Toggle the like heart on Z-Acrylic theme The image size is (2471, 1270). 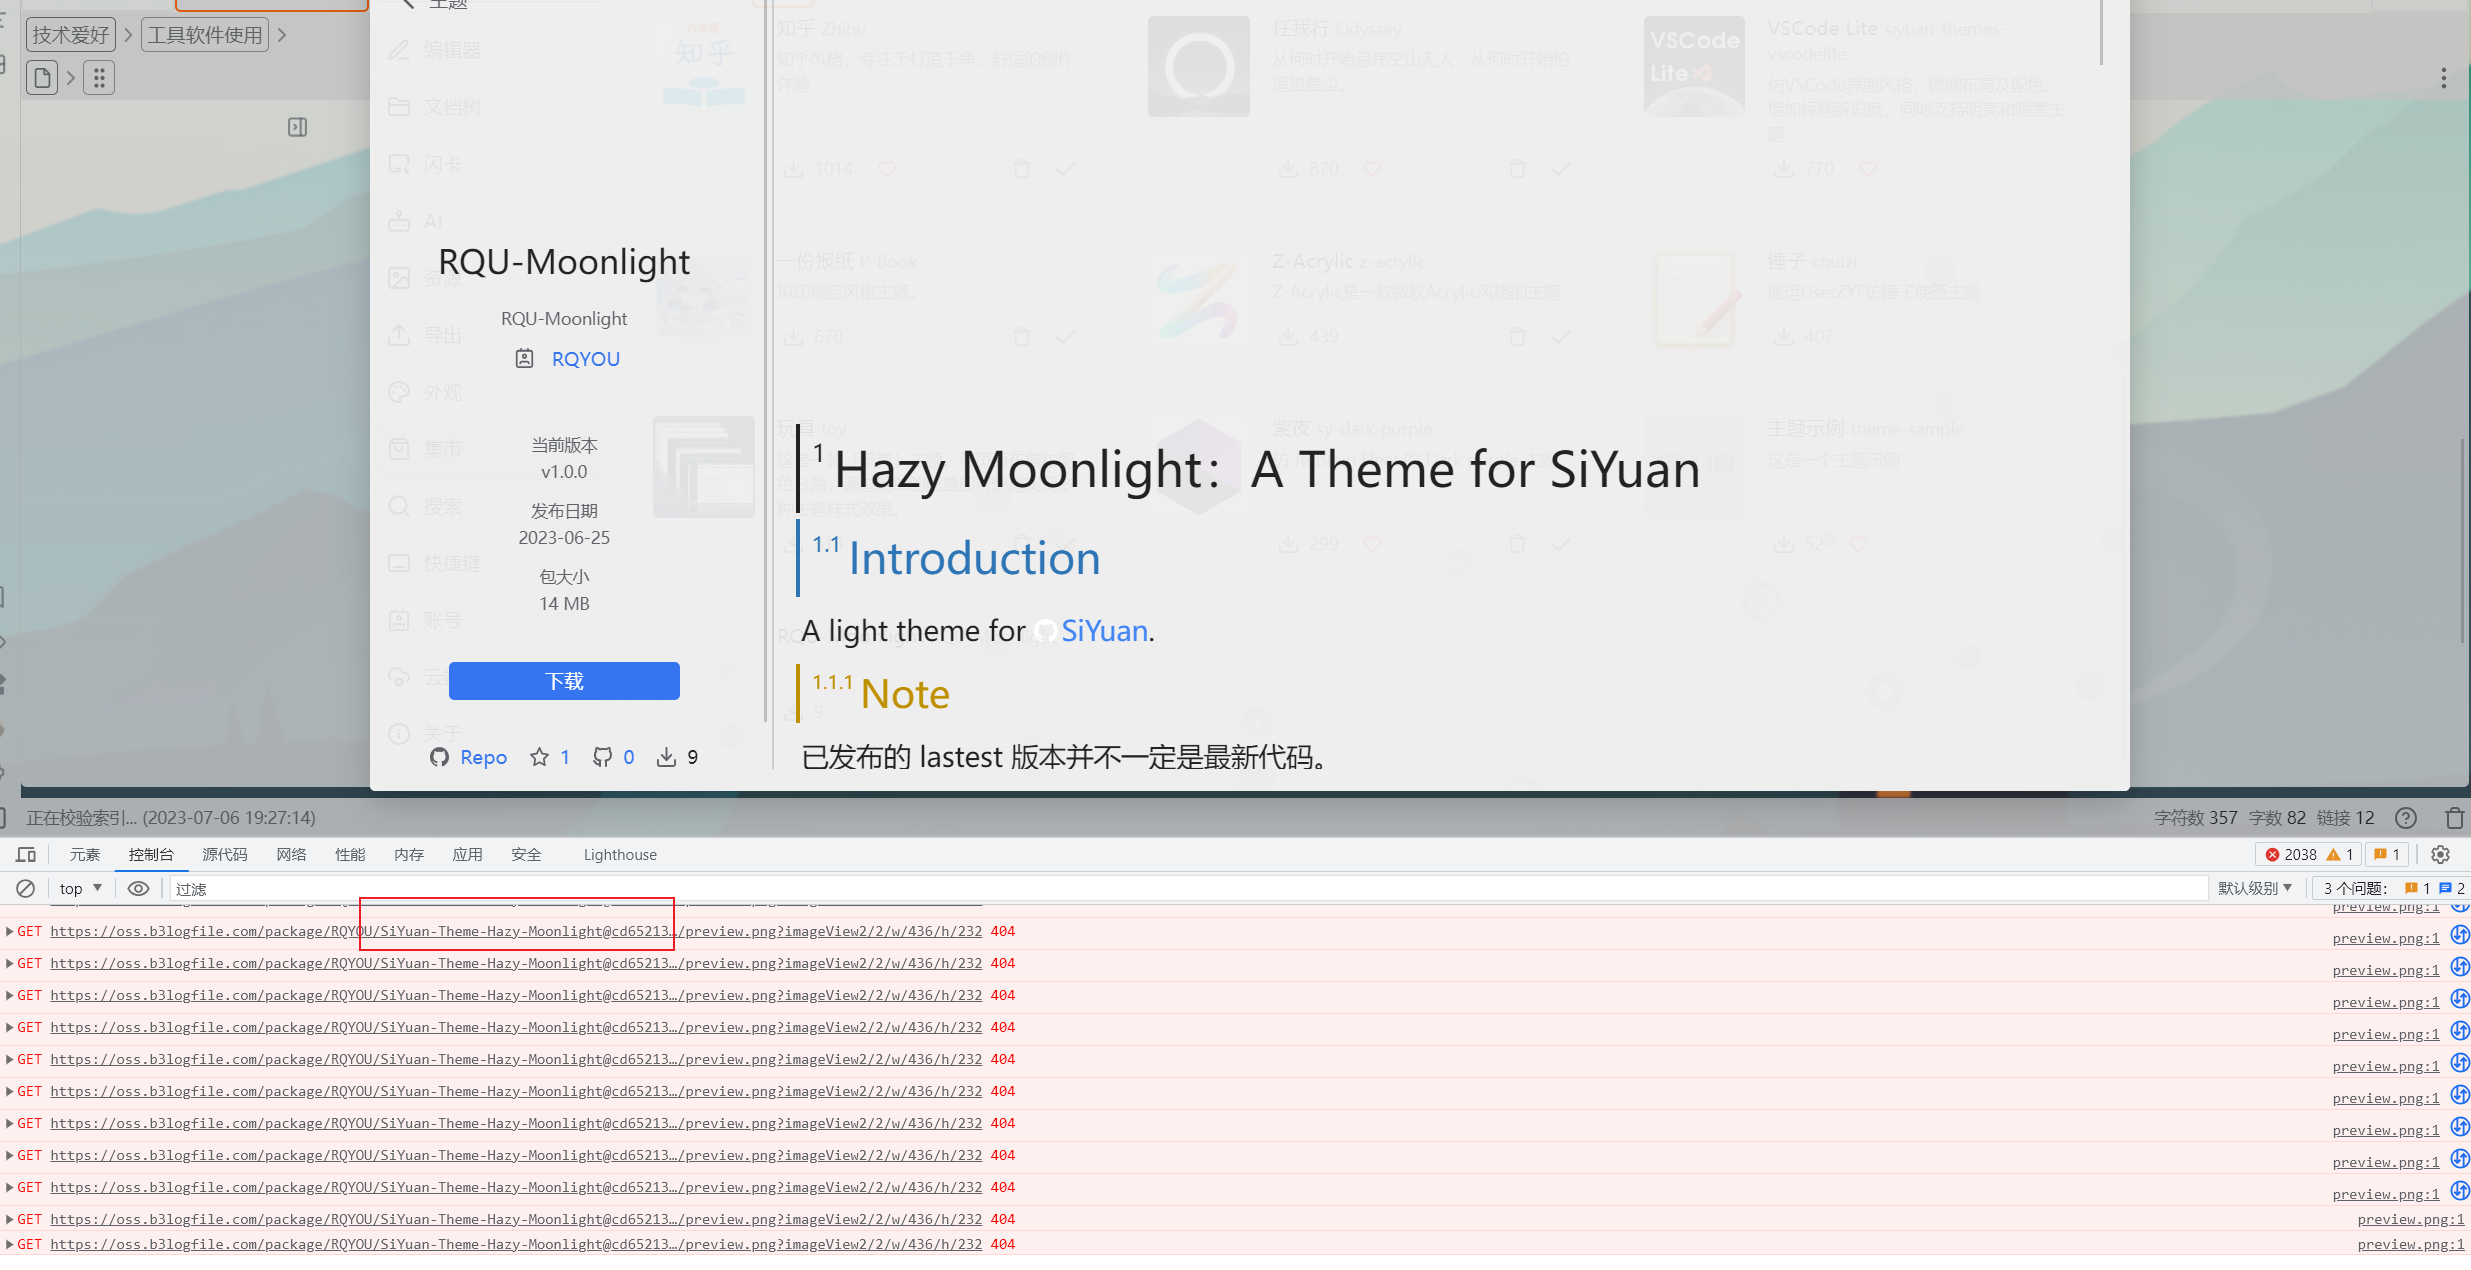click(1371, 337)
